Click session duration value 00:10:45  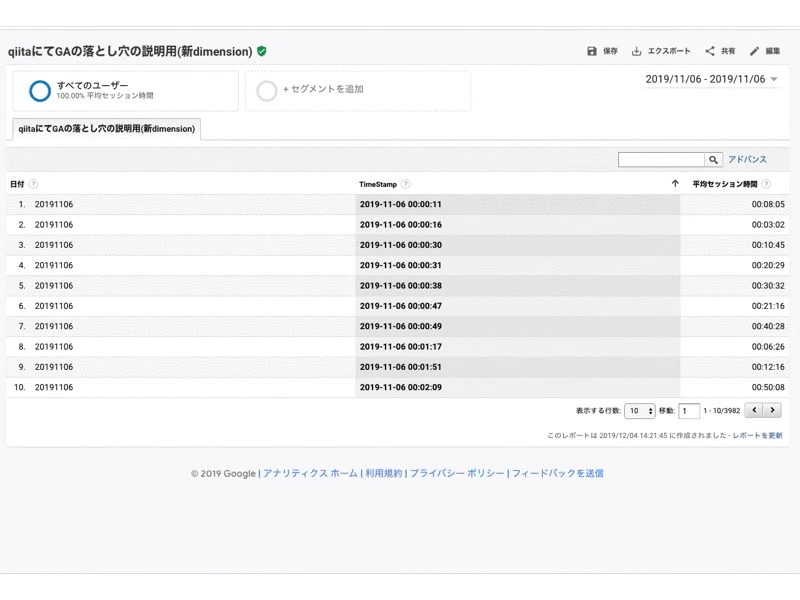tap(768, 245)
